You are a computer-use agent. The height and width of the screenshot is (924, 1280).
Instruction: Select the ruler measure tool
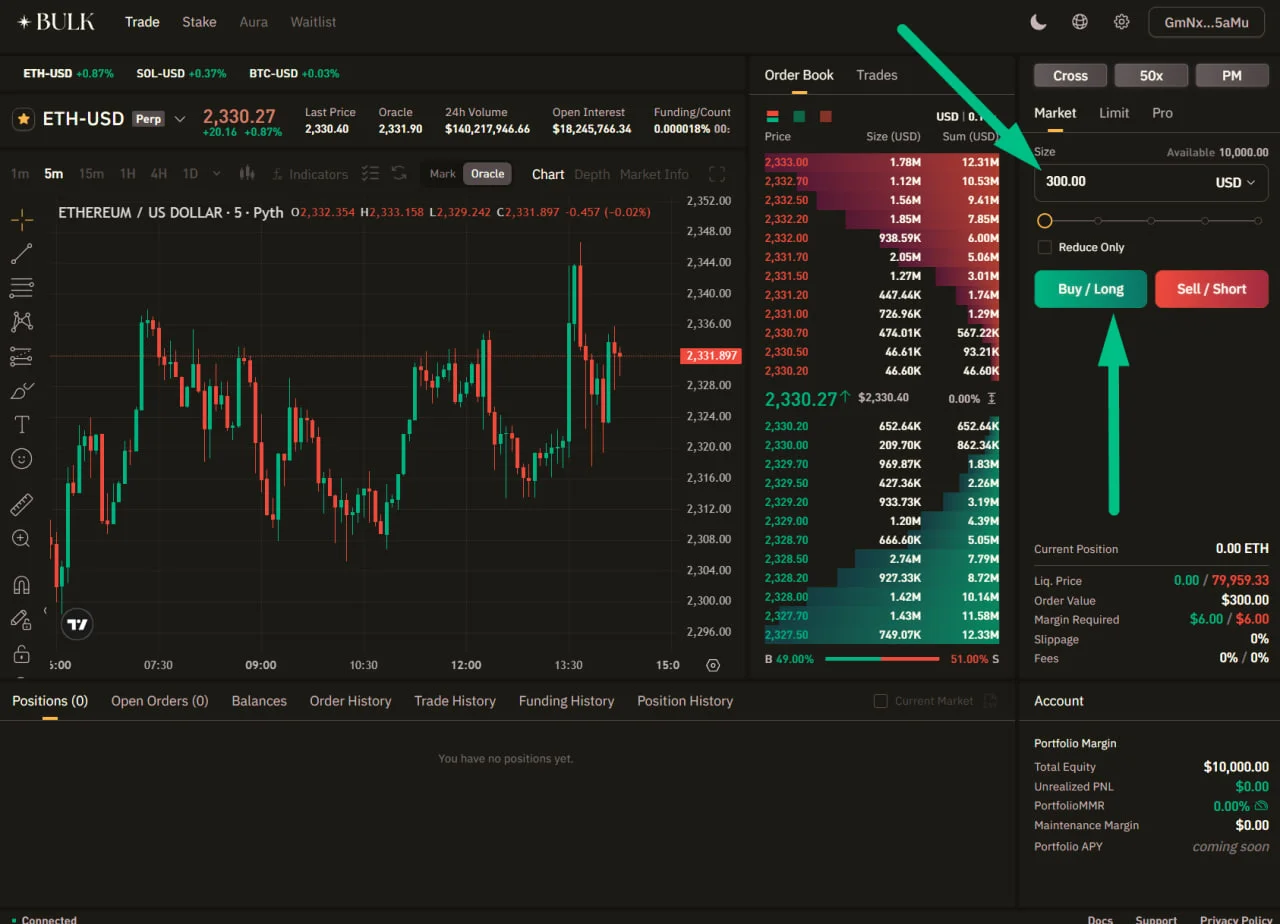pyautogui.click(x=21, y=504)
